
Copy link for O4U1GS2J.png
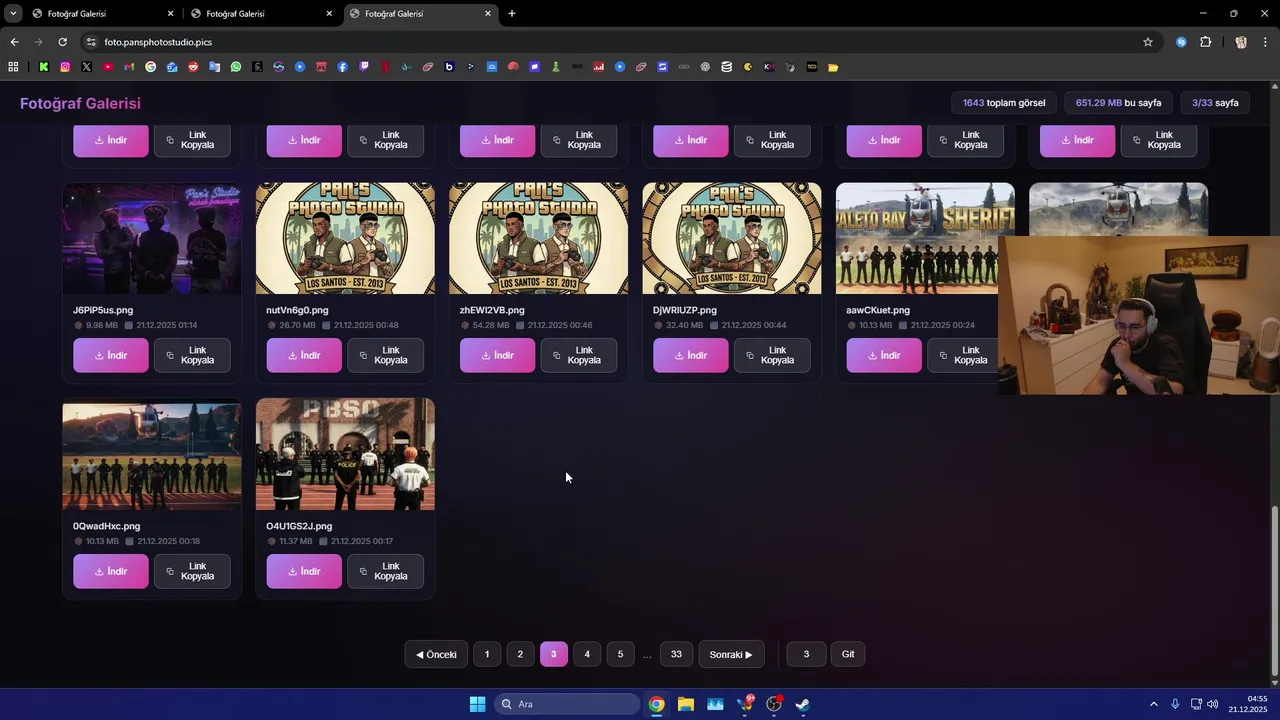(385, 571)
